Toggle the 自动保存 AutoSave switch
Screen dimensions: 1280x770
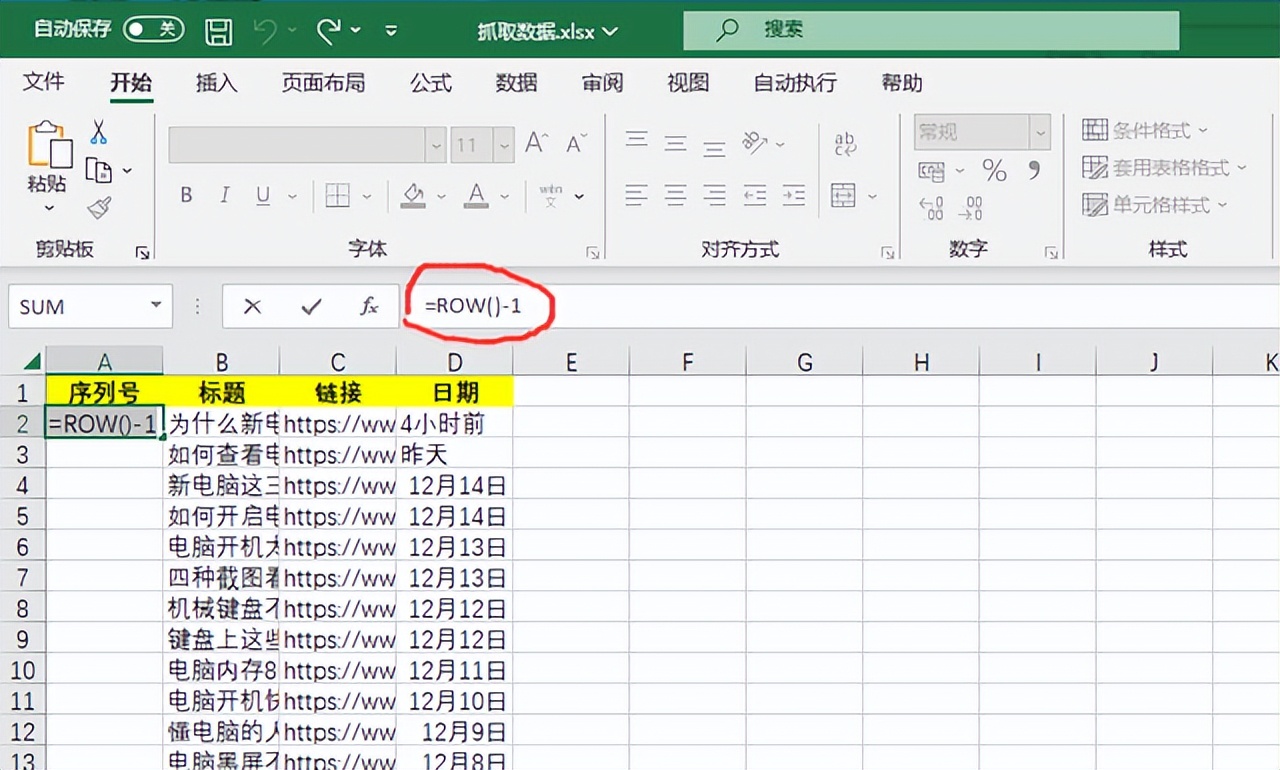point(153,29)
